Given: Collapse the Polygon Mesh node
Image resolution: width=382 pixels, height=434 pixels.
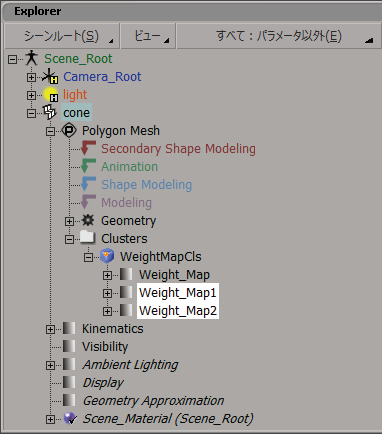Looking at the screenshot, I should coord(50,132).
